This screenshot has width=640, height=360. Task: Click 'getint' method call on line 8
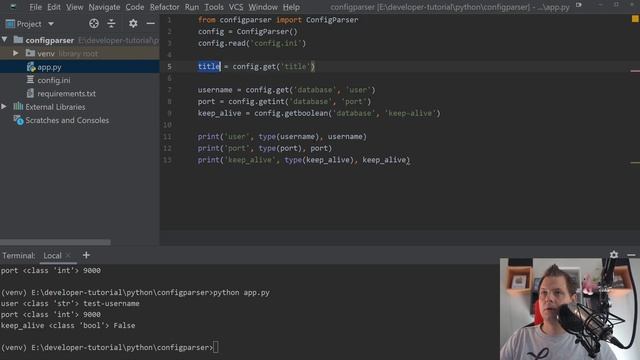pos(272,102)
